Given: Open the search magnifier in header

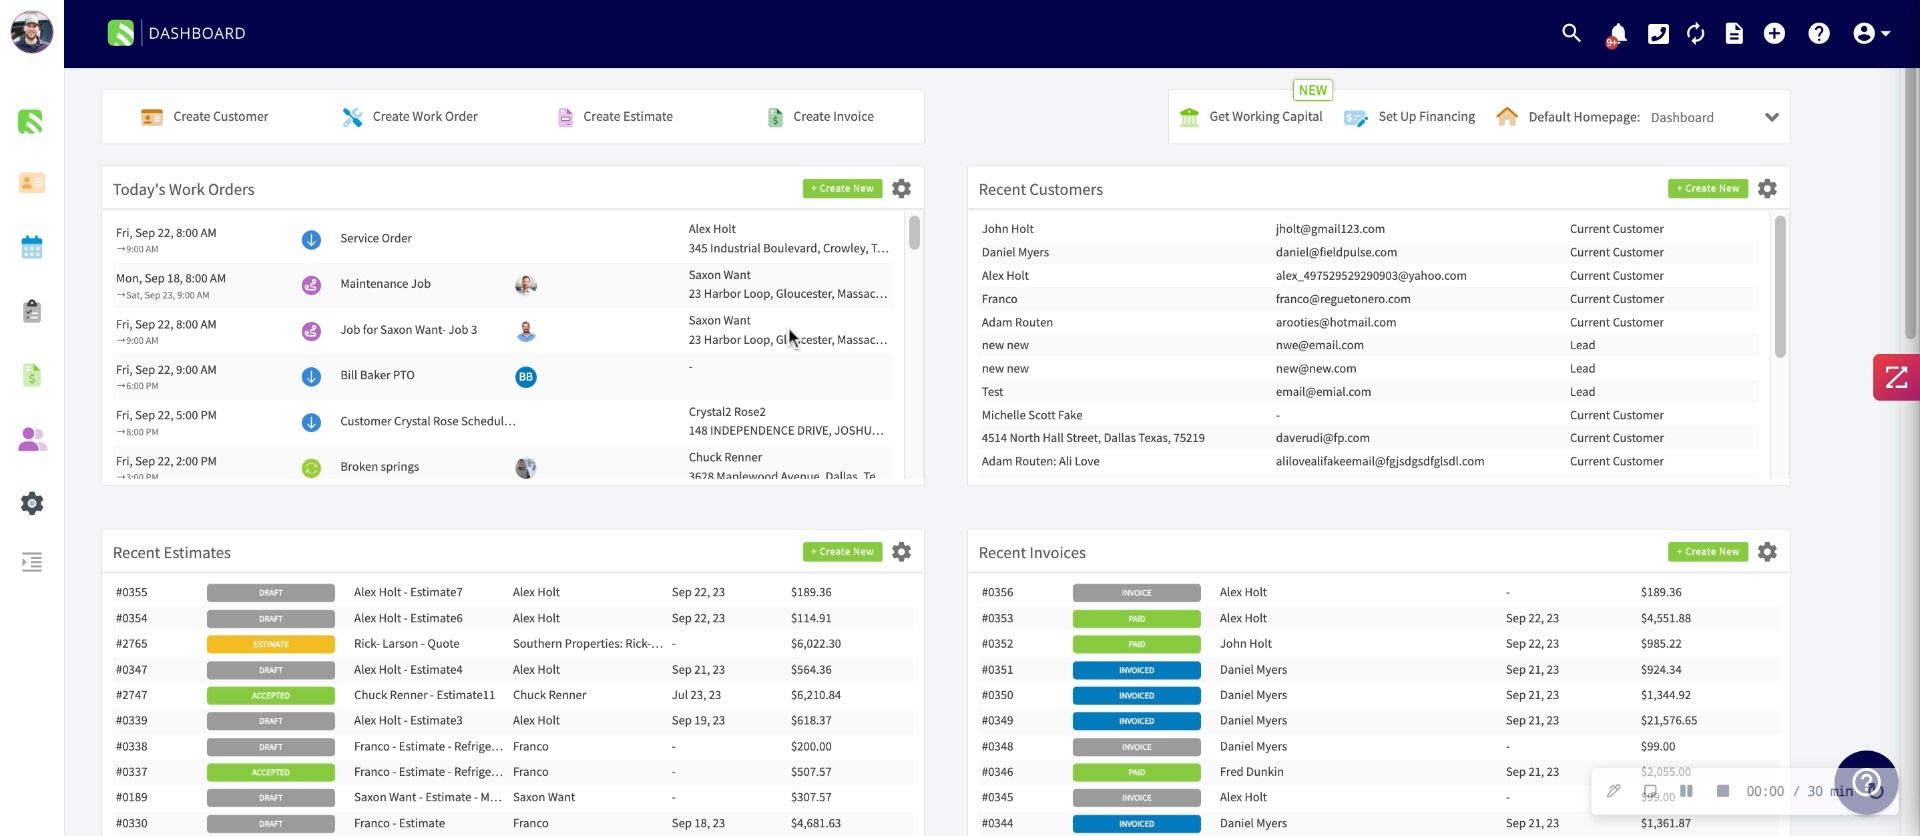Looking at the screenshot, I should coord(1571,33).
